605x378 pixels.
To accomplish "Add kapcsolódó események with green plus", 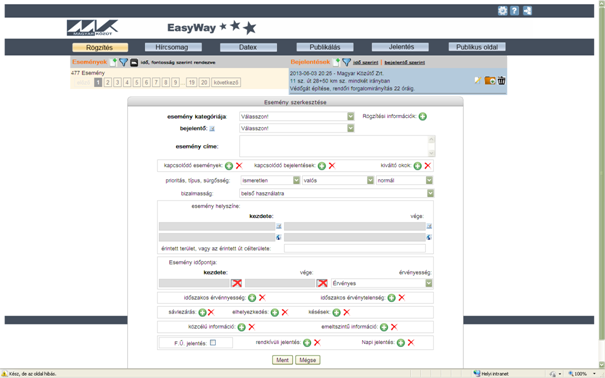I will click(x=229, y=166).
